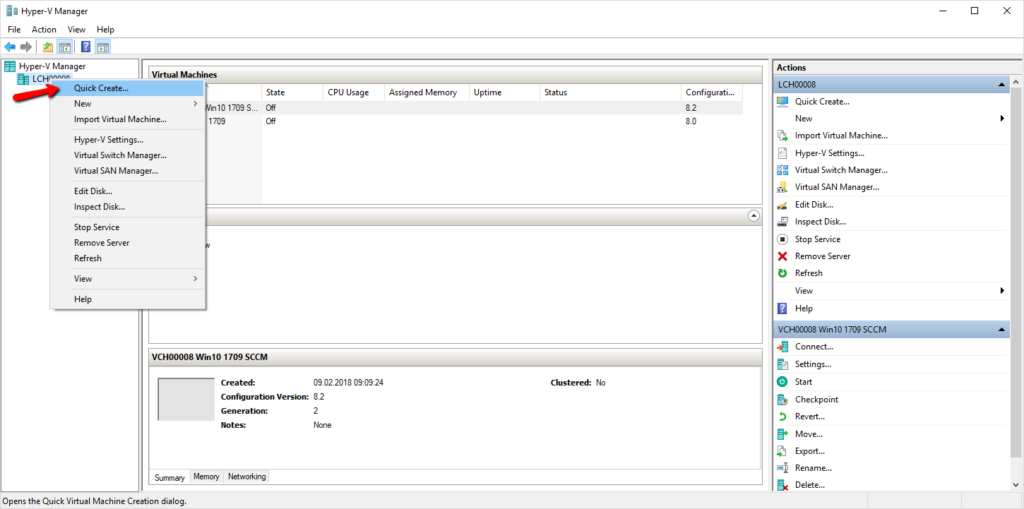Click the Delete icon in Actions pane
This screenshot has width=1024, height=509.
pos(782,485)
